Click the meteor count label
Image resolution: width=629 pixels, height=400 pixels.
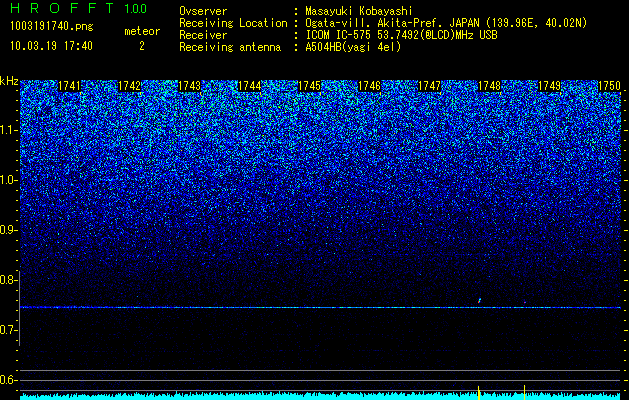142,31
